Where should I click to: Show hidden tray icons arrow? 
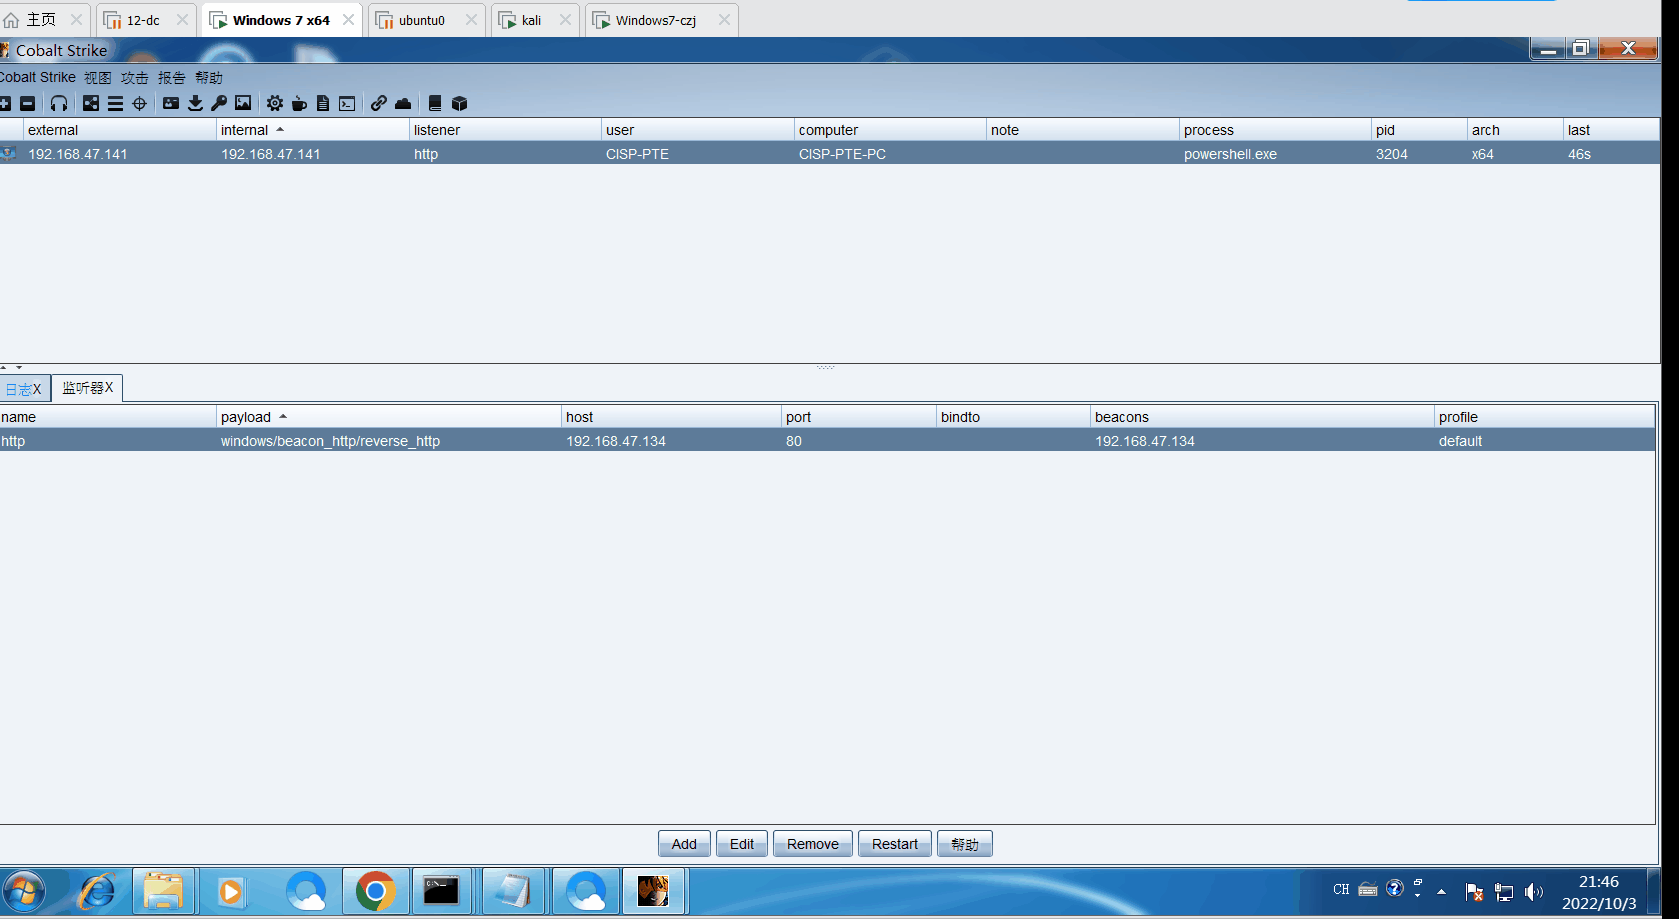click(1441, 891)
